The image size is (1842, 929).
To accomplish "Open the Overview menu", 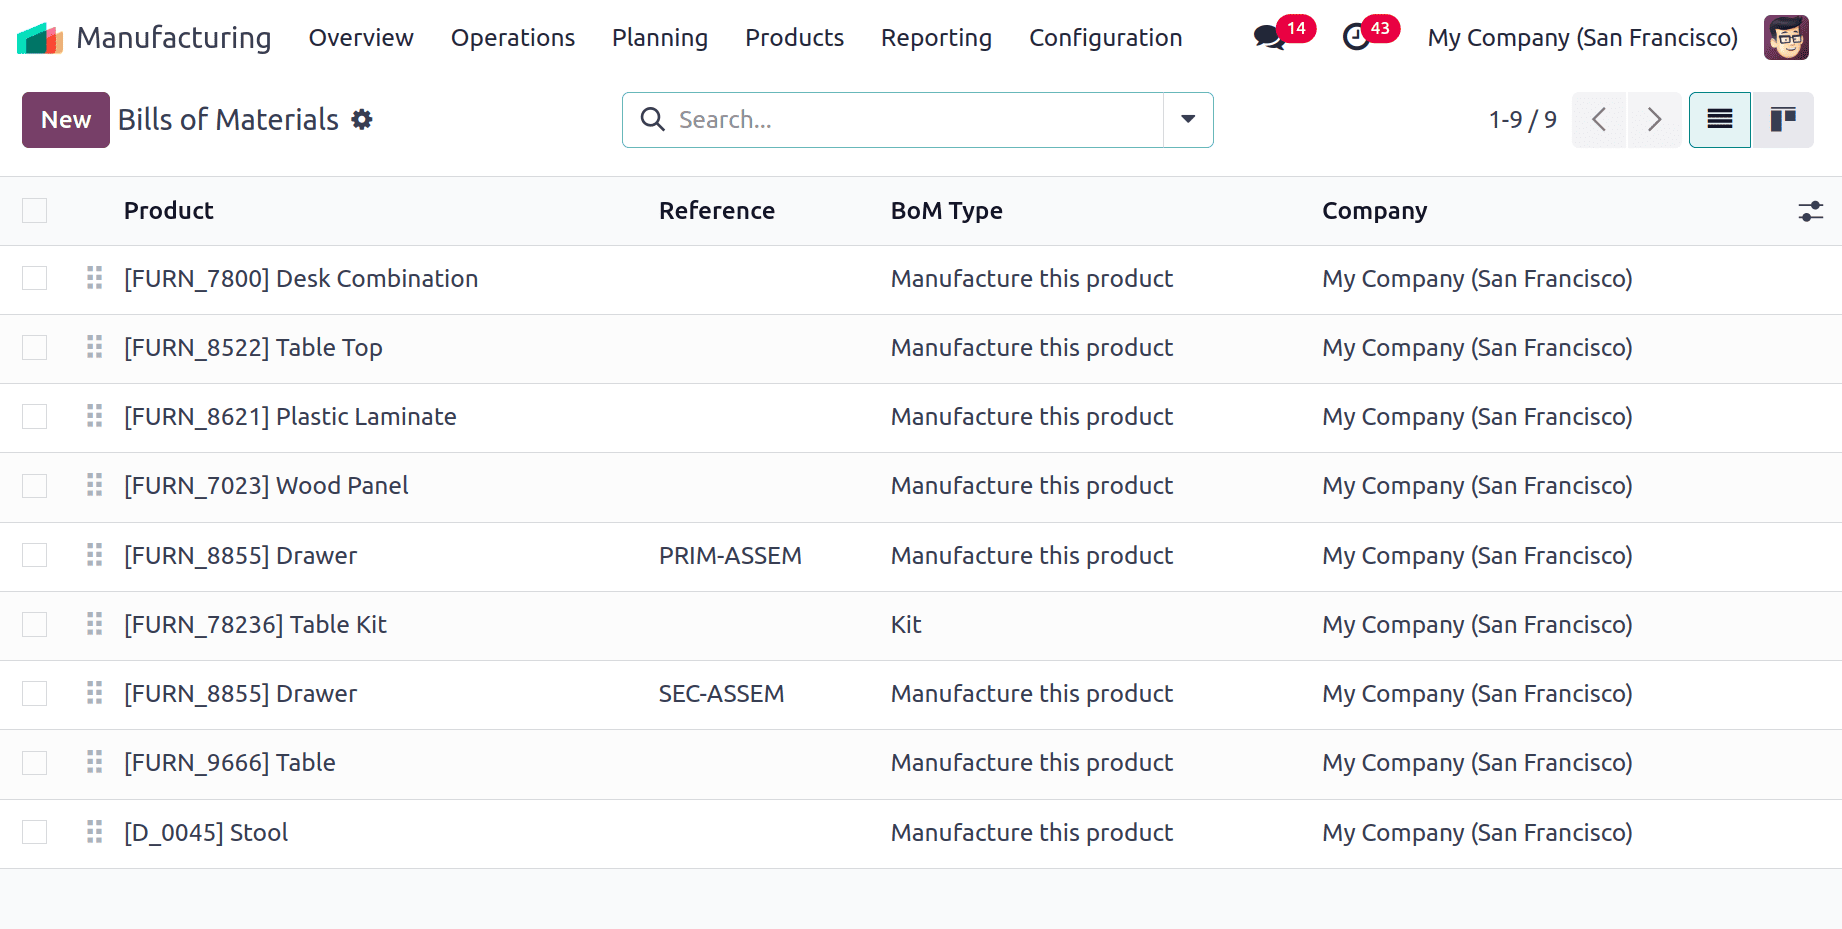I will [x=361, y=38].
